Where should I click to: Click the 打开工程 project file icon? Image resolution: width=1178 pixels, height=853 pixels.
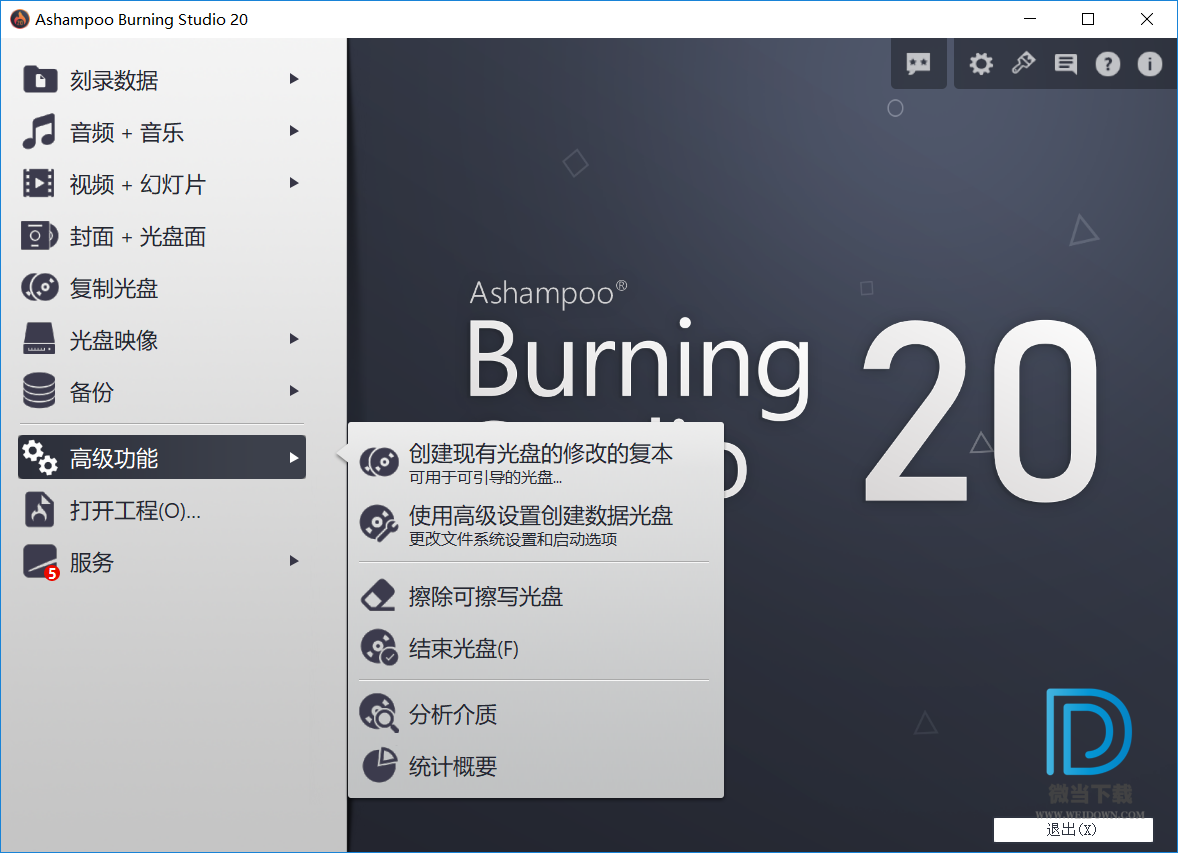tap(39, 510)
